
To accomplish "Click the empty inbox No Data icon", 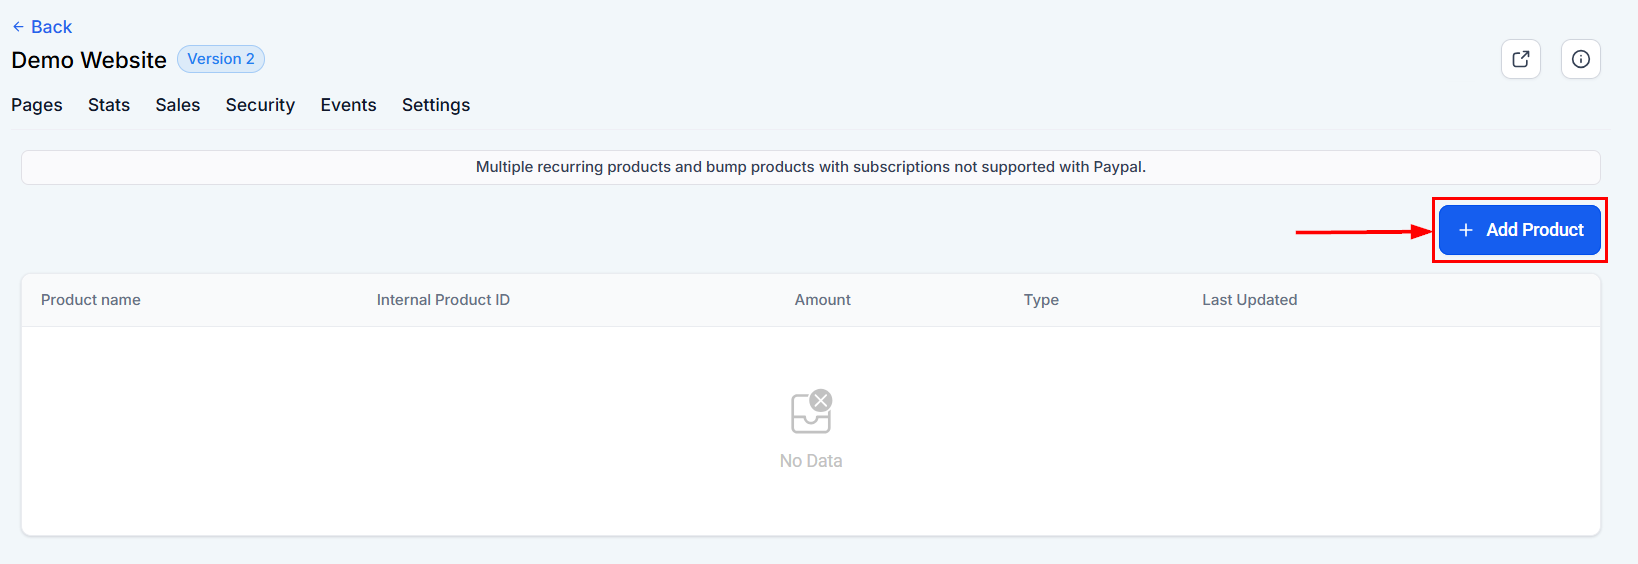I will 811,412.
